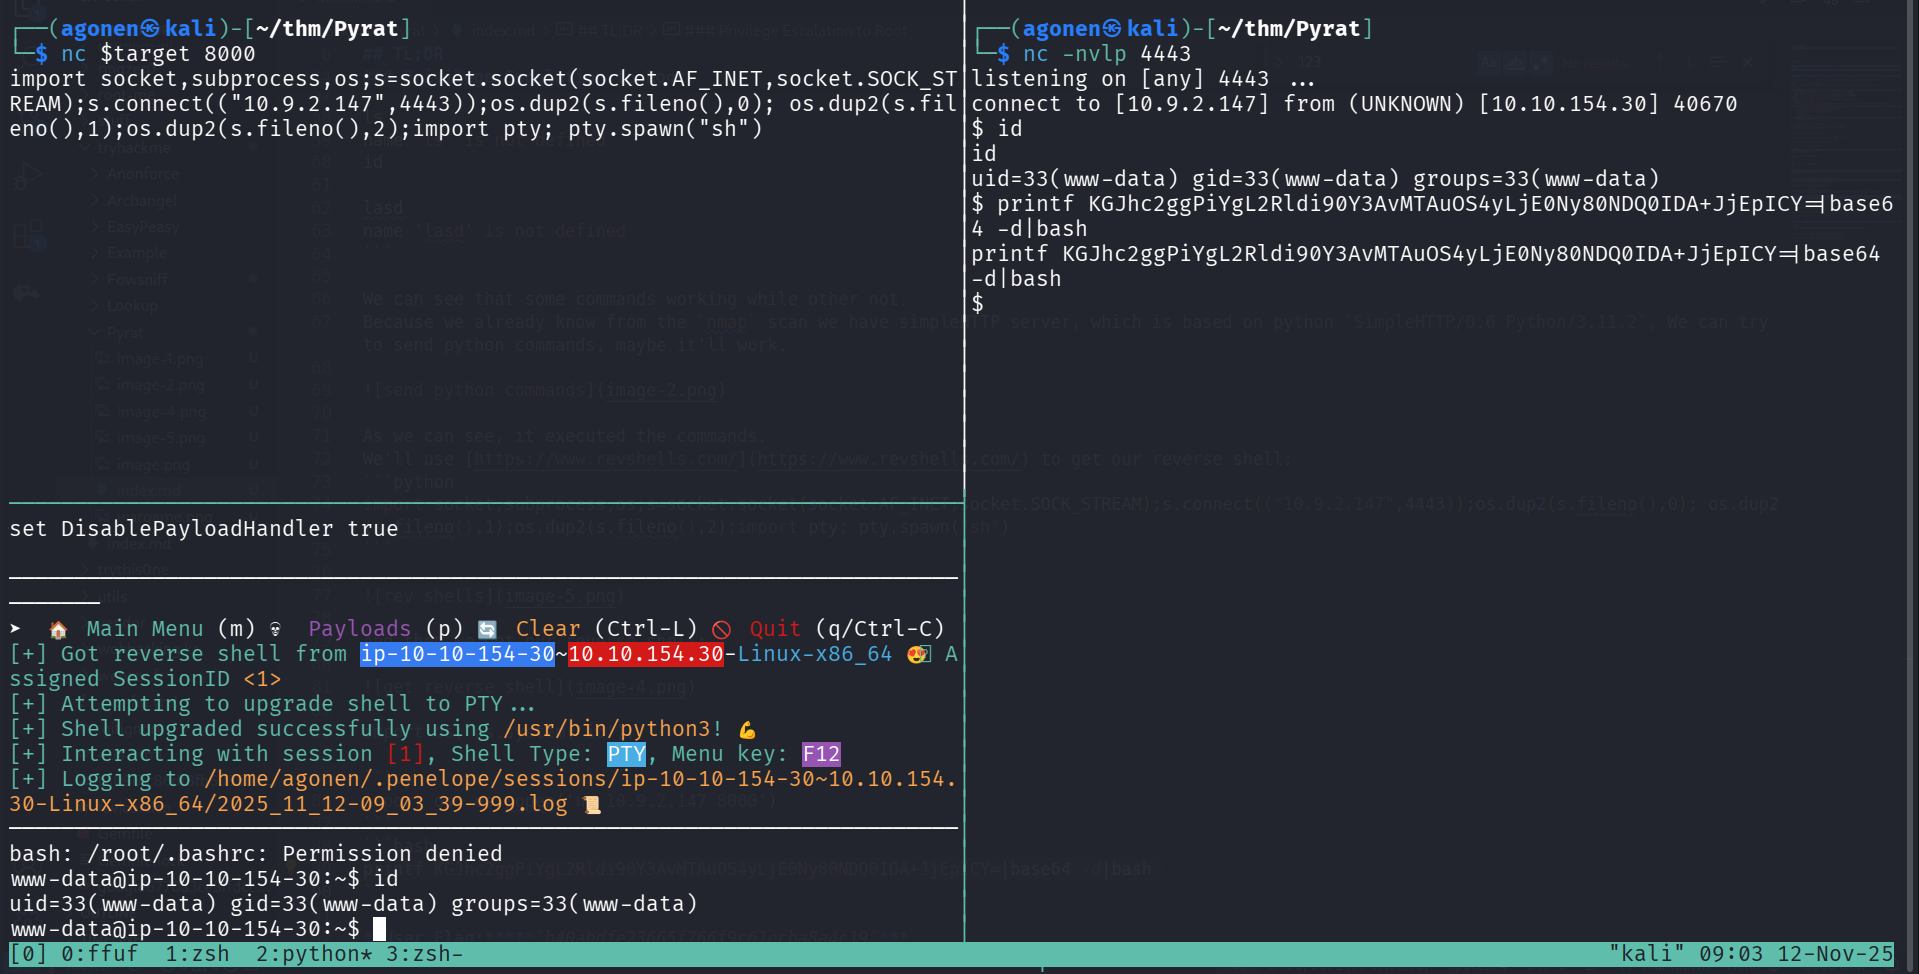This screenshot has width=1919, height=974.
Task: Toggle whole word (ab) search option
Action: (x=1515, y=62)
